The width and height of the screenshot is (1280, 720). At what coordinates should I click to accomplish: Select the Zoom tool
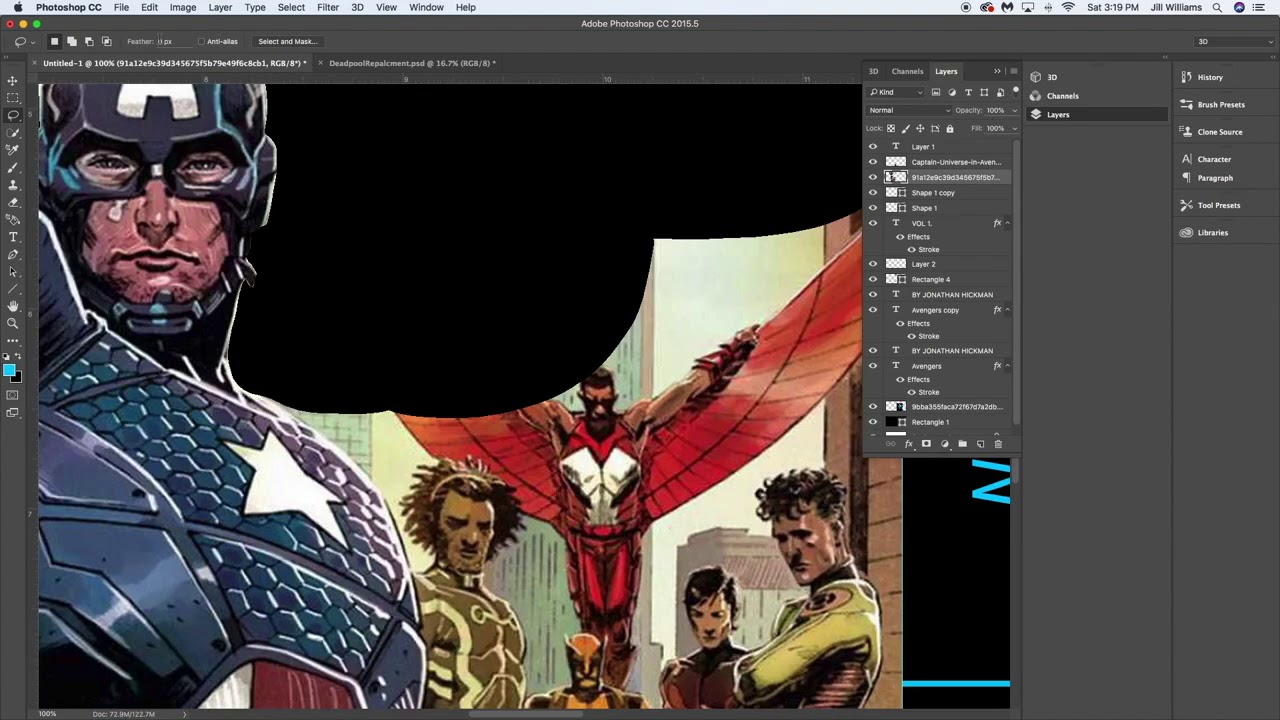(x=13, y=323)
